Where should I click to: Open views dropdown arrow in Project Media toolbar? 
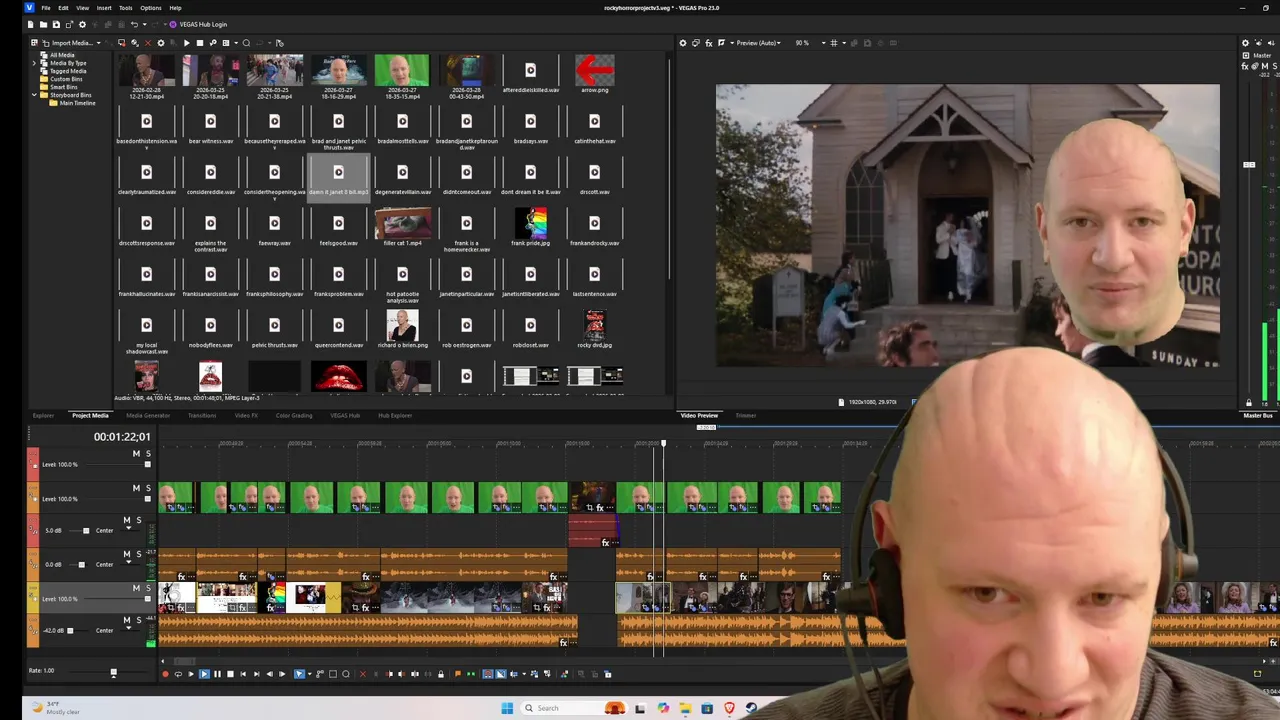[236, 43]
